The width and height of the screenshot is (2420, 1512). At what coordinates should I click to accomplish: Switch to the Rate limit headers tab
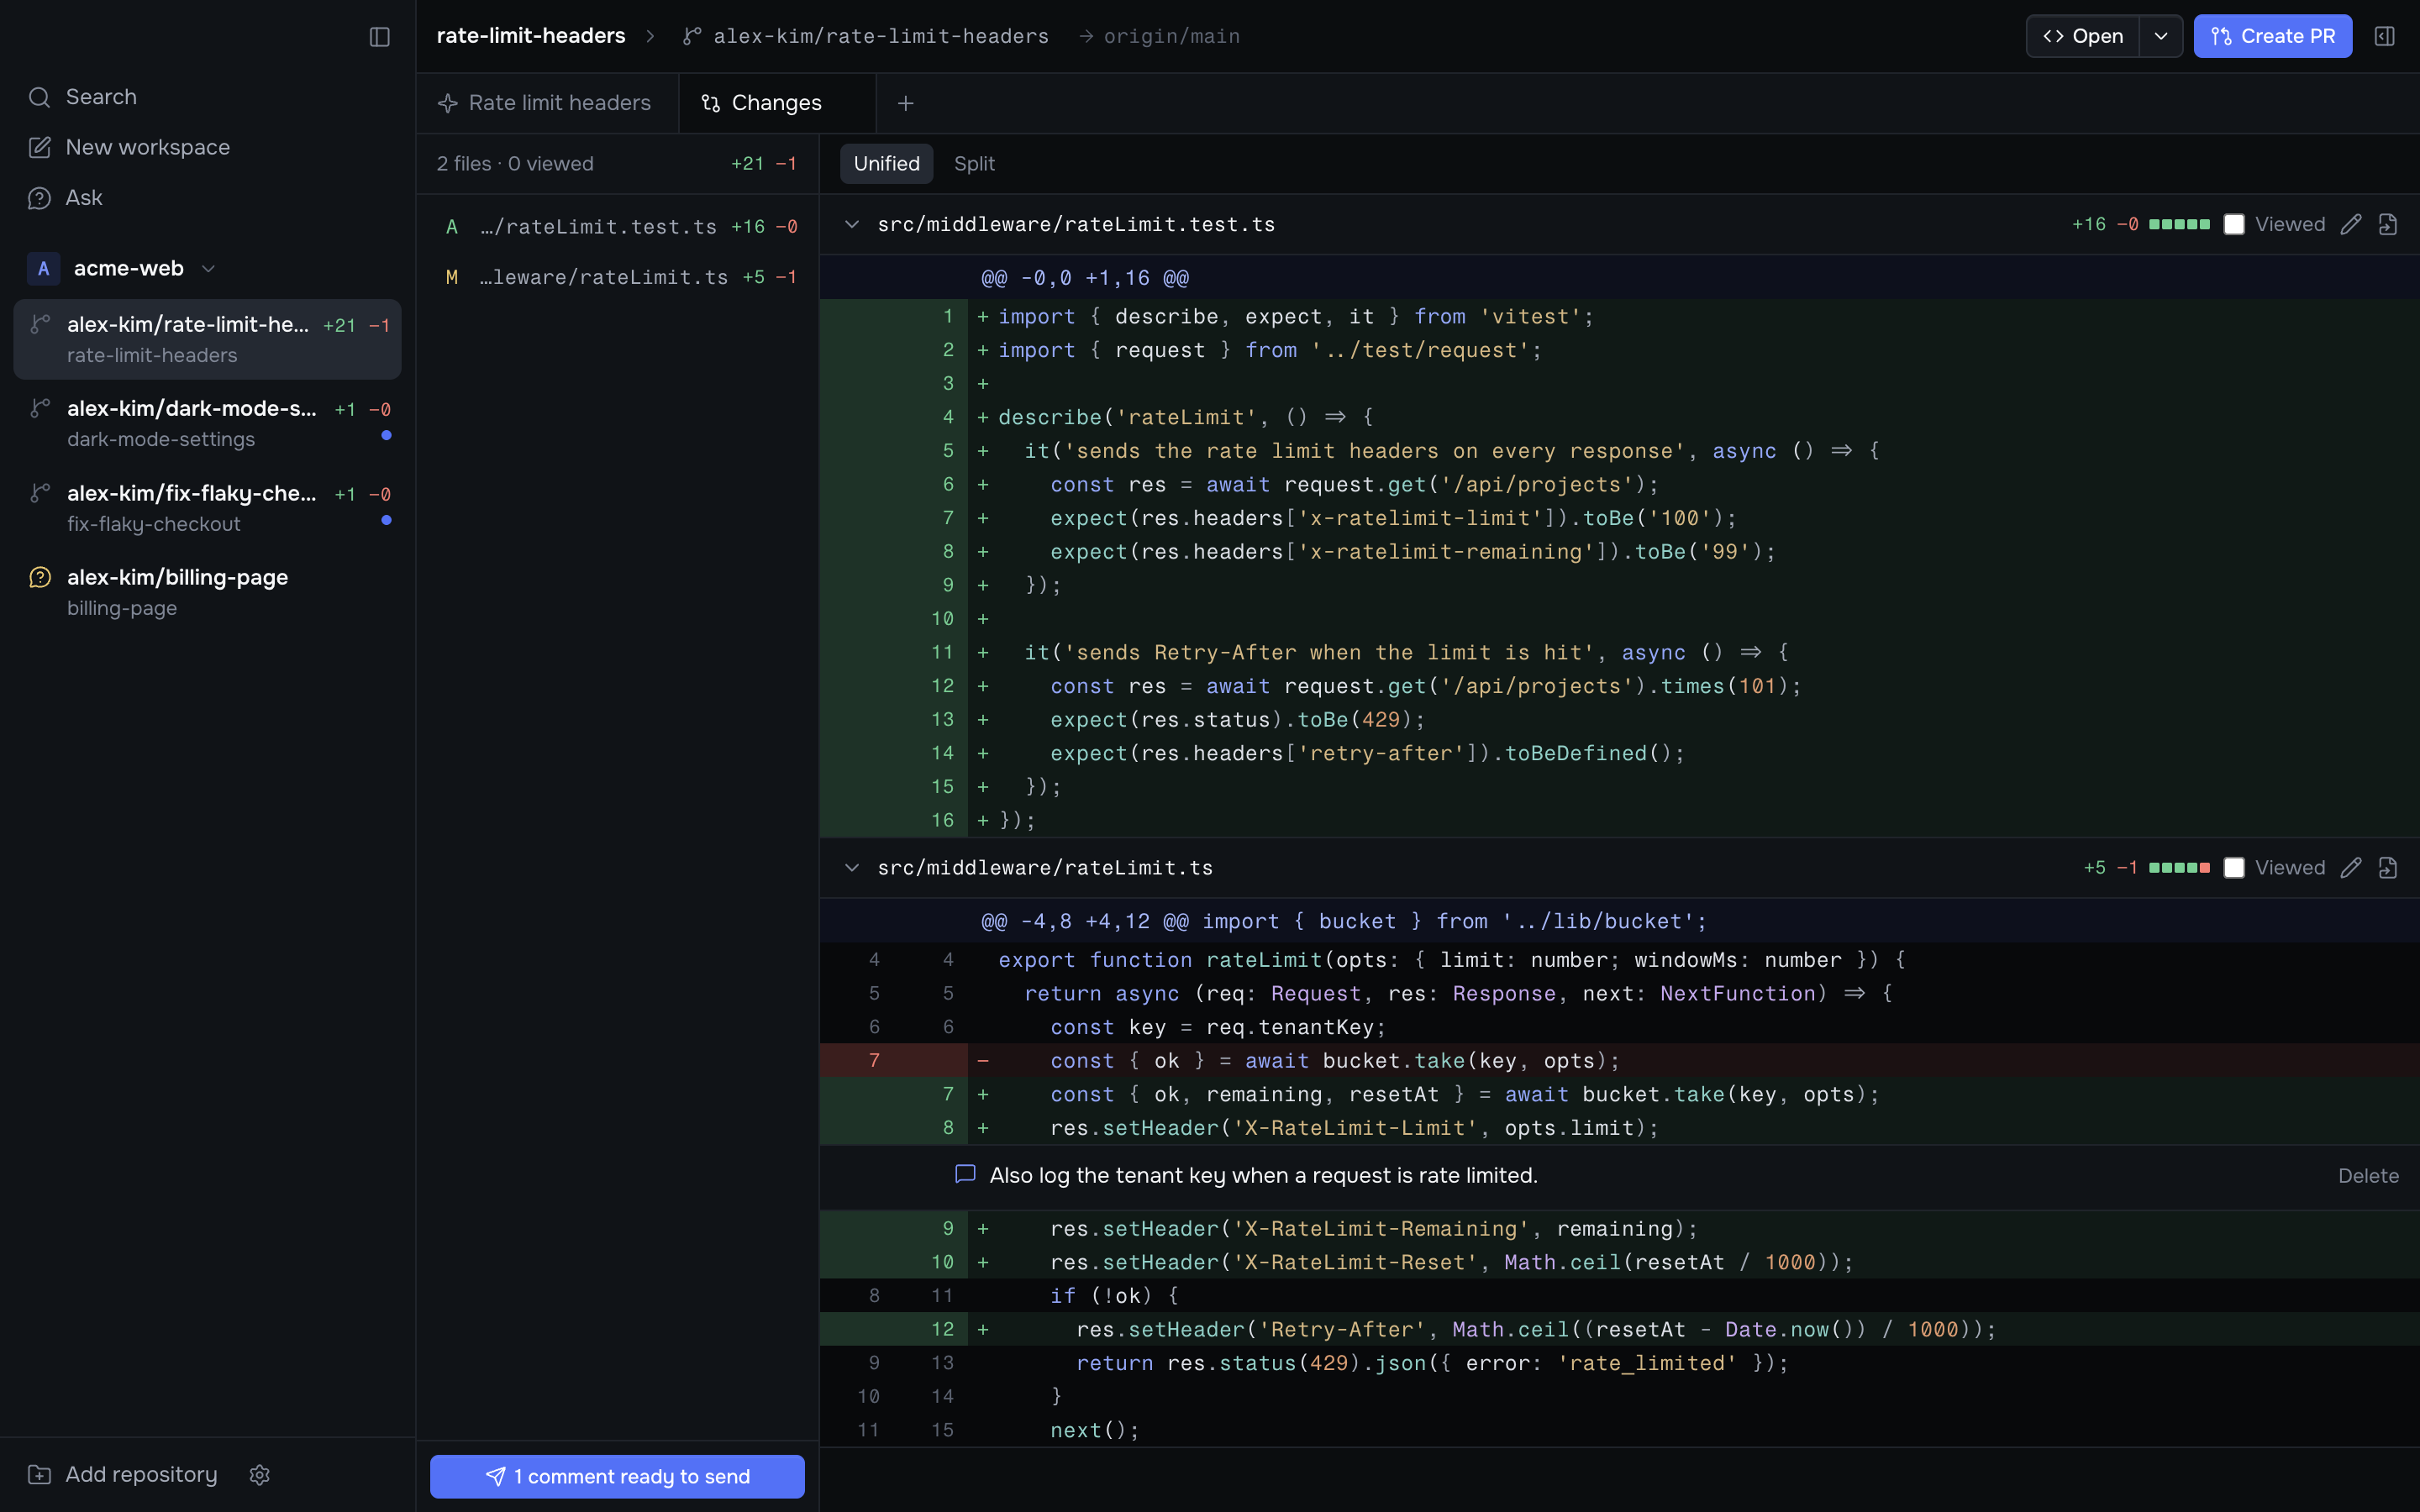click(x=546, y=103)
